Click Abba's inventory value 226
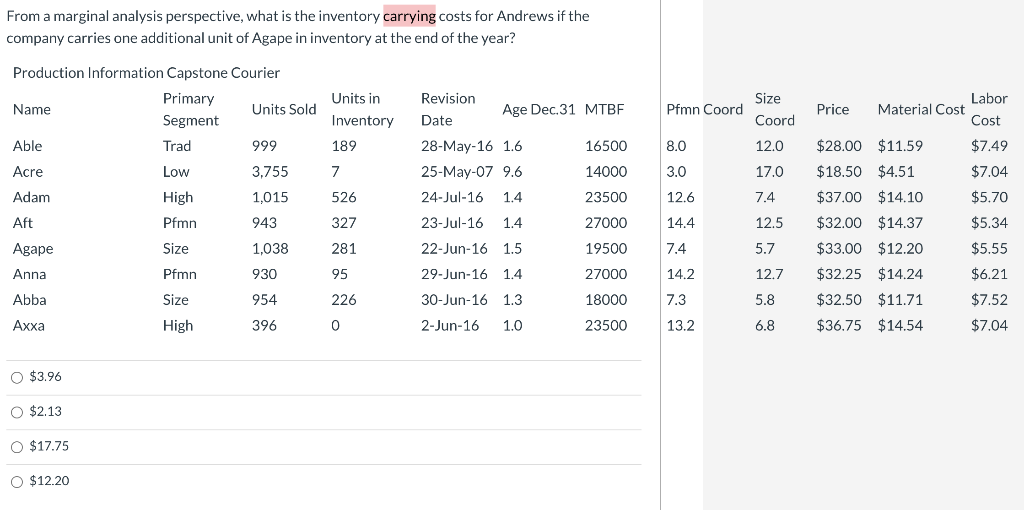 [344, 300]
